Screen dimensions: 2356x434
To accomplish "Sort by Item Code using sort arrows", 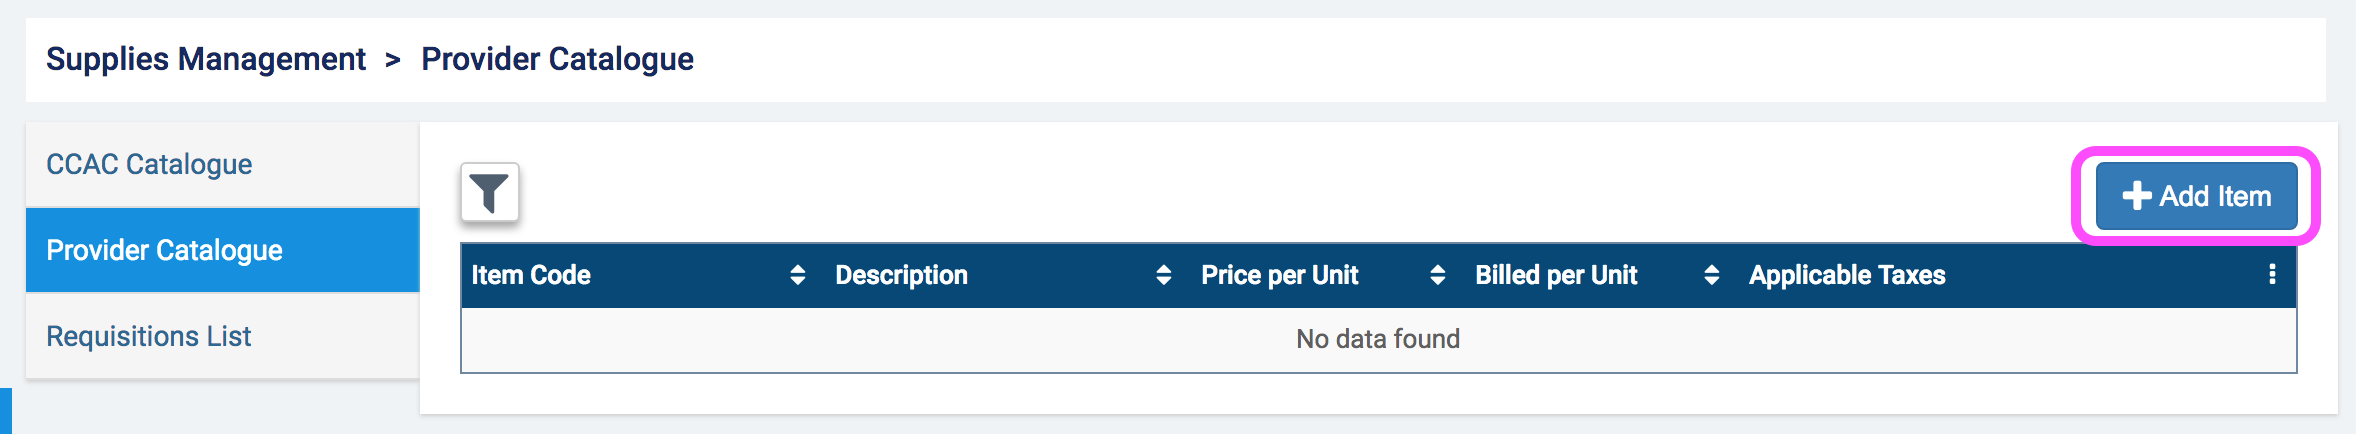I will (x=797, y=275).
